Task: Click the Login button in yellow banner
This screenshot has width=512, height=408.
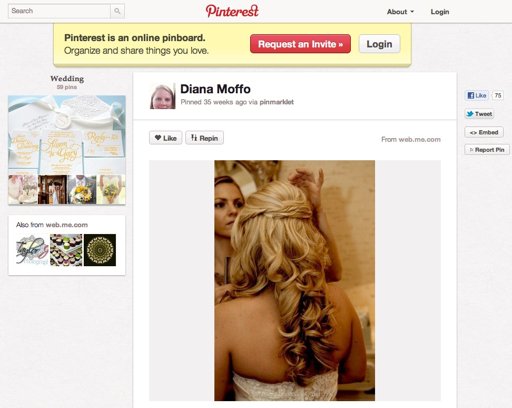Action: (x=379, y=44)
